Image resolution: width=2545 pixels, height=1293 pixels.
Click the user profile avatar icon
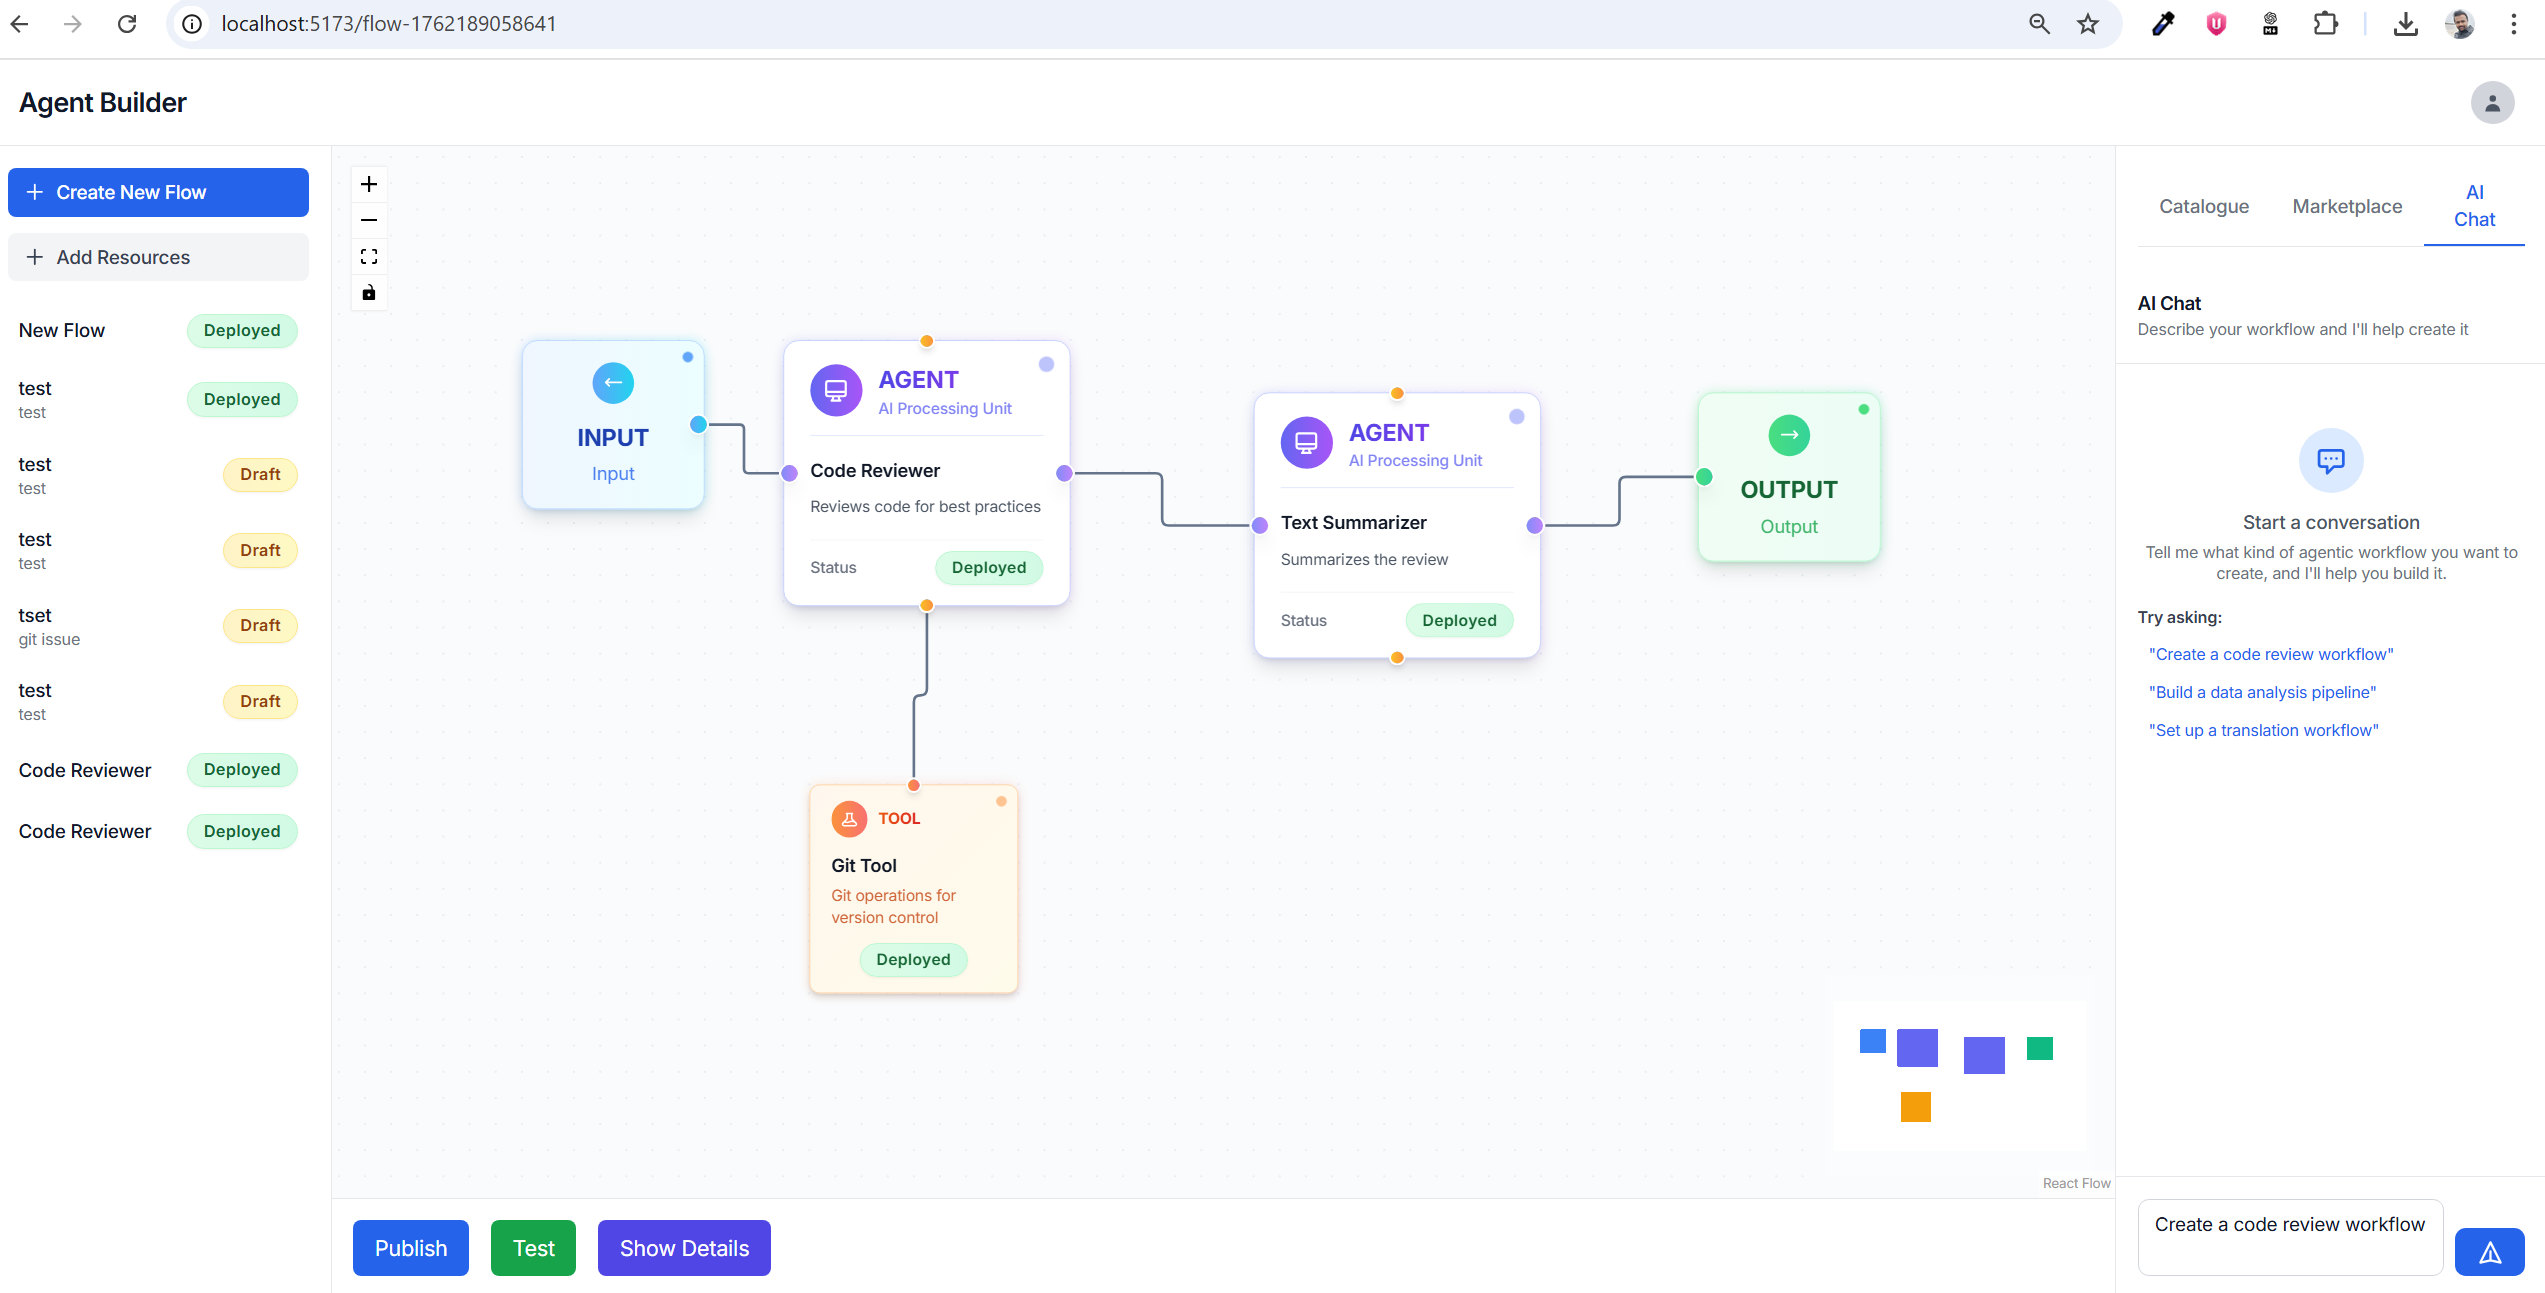tap(2492, 103)
